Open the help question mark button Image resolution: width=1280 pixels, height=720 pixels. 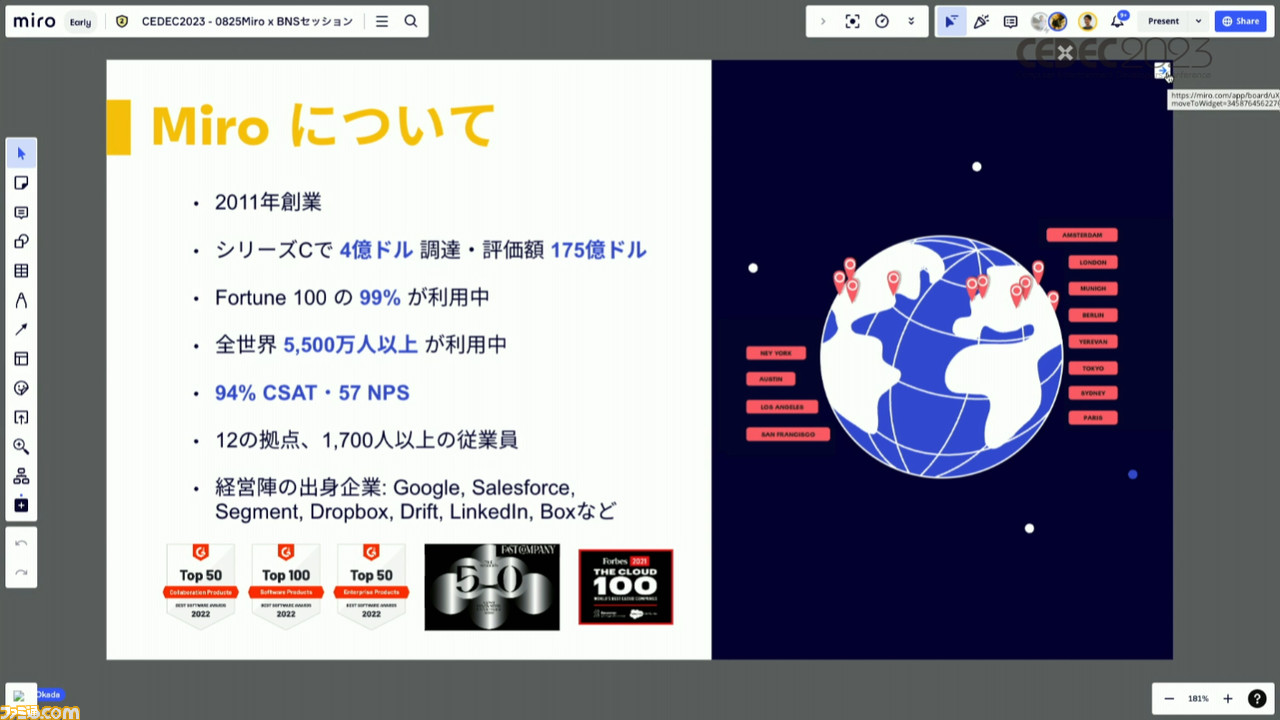[1257, 699]
